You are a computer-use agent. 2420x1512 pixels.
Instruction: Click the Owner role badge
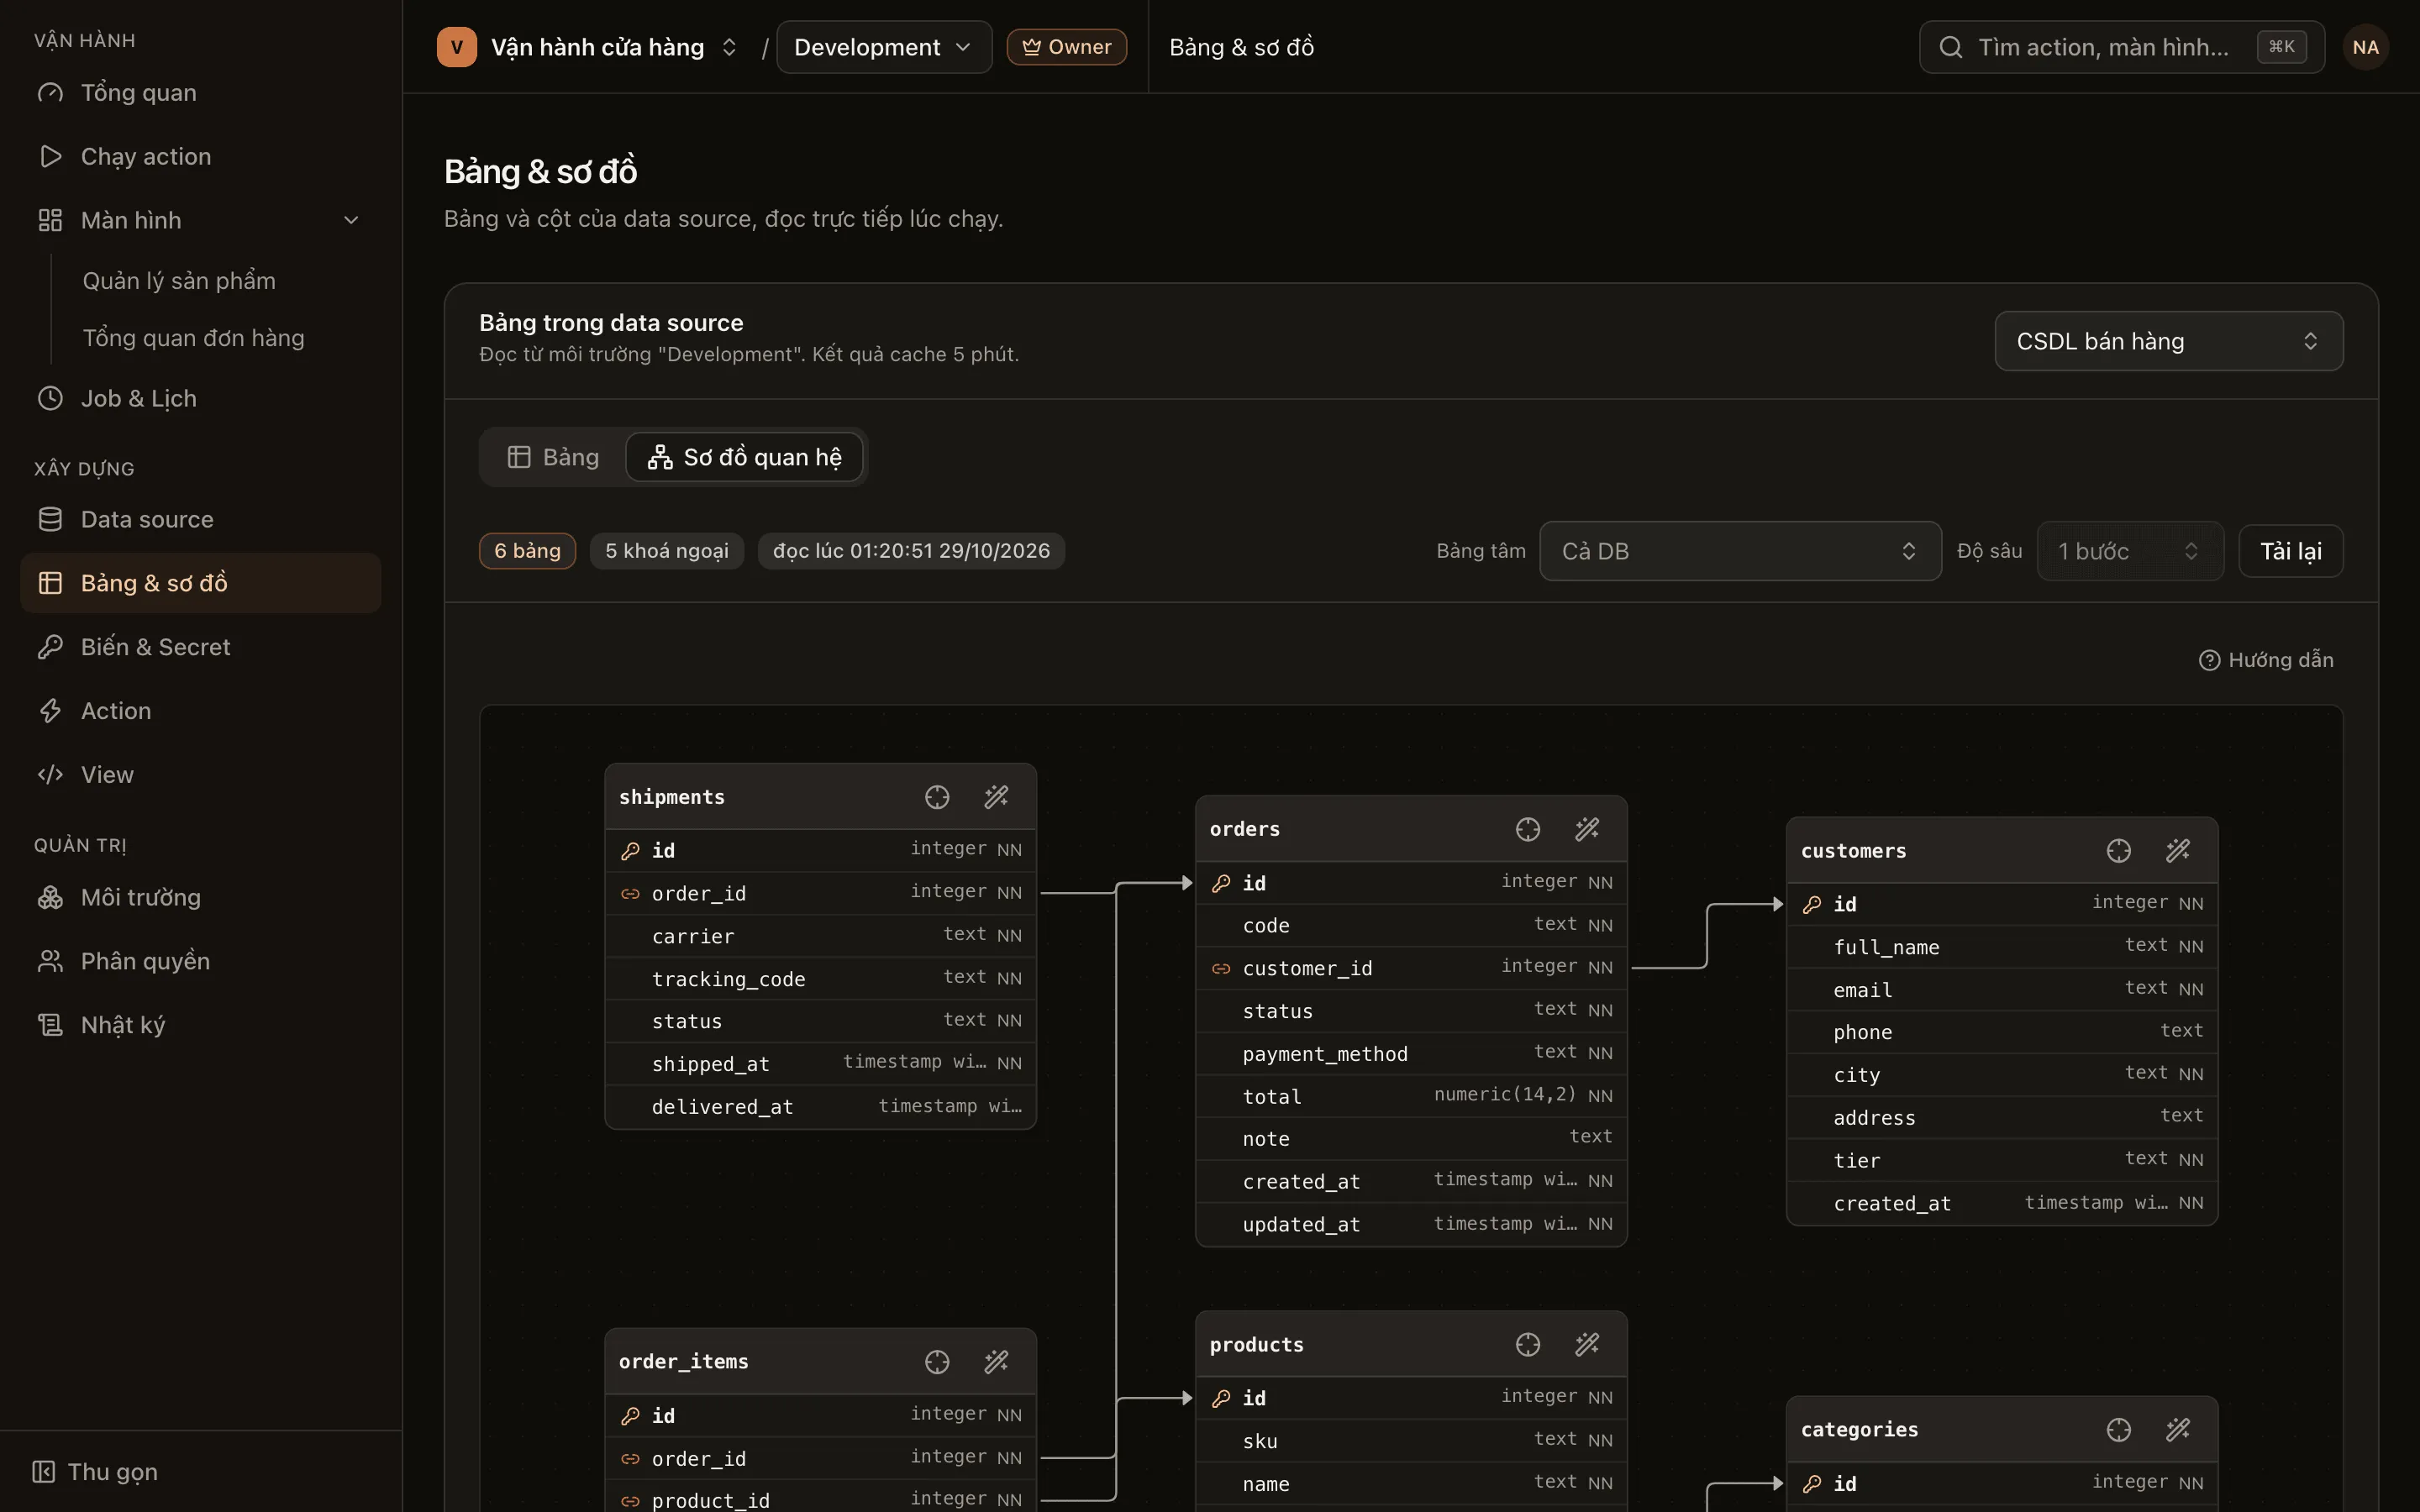tap(1067, 47)
